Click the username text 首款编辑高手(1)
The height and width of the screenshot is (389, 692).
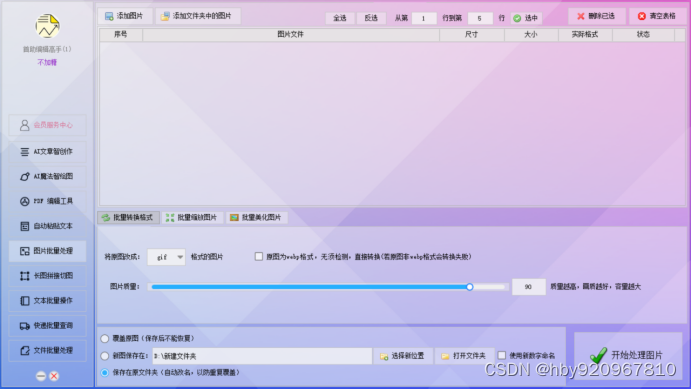pyautogui.click(x=47, y=49)
